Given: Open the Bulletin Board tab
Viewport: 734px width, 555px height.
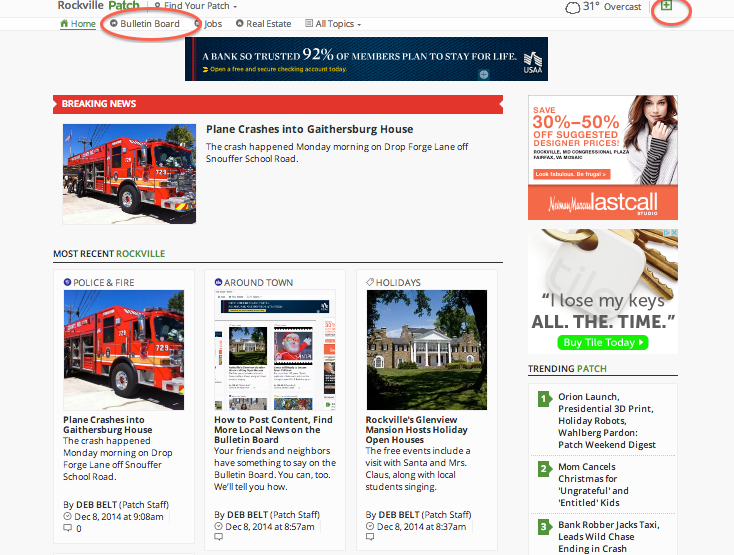Looking at the screenshot, I should click(x=150, y=23).
